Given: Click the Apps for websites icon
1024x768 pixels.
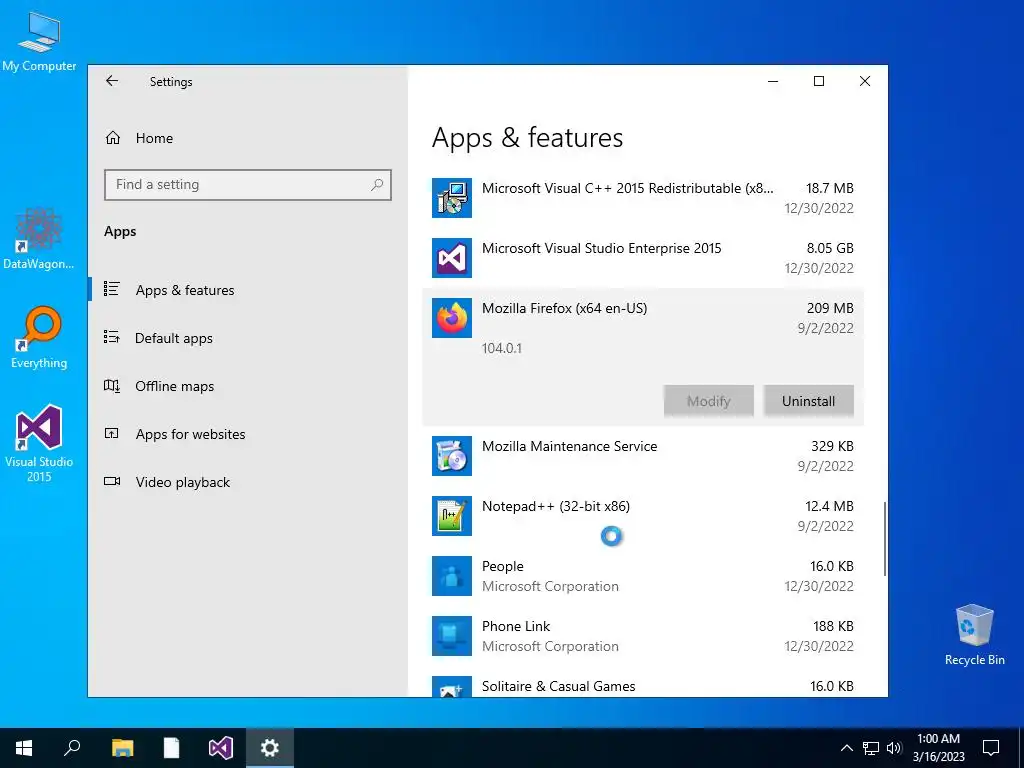Looking at the screenshot, I should click(x=112, y=433).
